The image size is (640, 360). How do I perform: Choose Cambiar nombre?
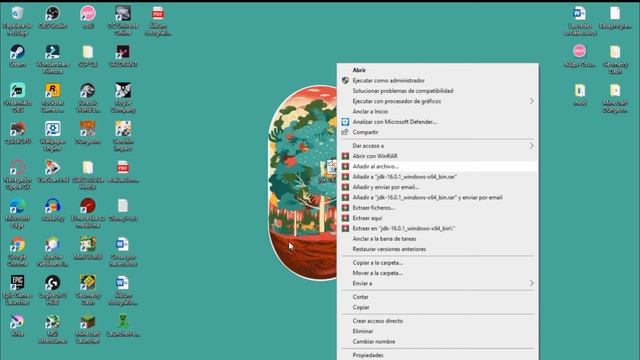pyautogui.click(x=438, y=341)
